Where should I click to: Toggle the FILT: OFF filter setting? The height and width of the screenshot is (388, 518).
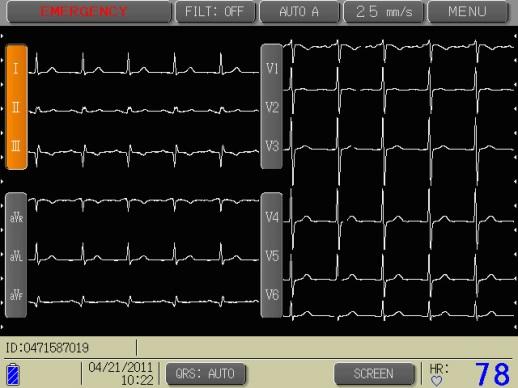pyautogui.click(x=215, y=12)
